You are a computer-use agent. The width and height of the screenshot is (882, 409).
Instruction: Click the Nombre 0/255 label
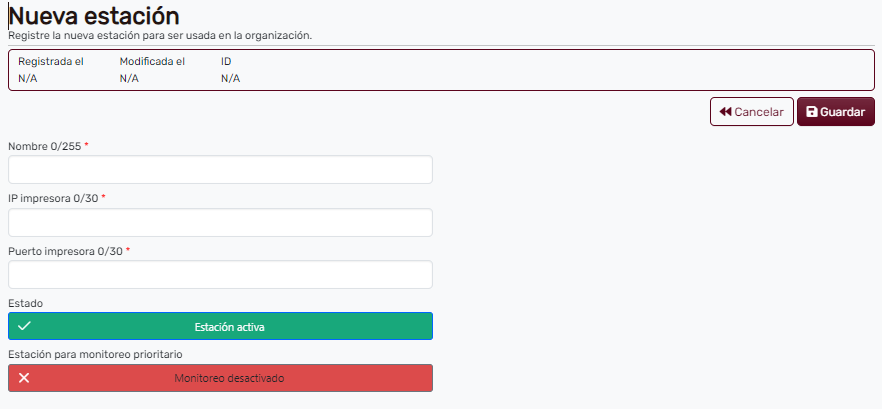(x=46, y=146)
